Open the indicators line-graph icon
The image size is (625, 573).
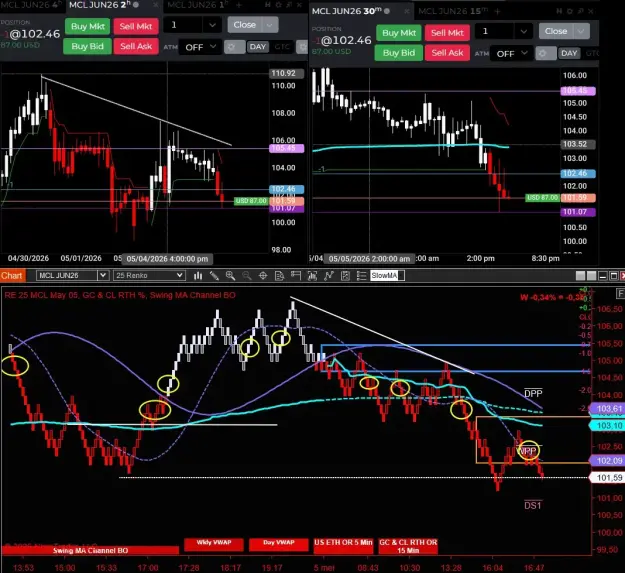point(329,275)
